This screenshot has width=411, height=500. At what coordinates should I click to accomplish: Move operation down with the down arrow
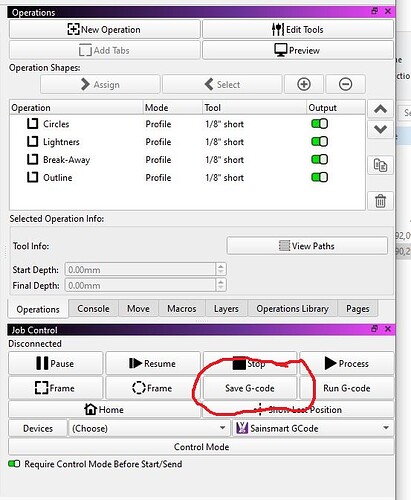click(x=380, y=129)
